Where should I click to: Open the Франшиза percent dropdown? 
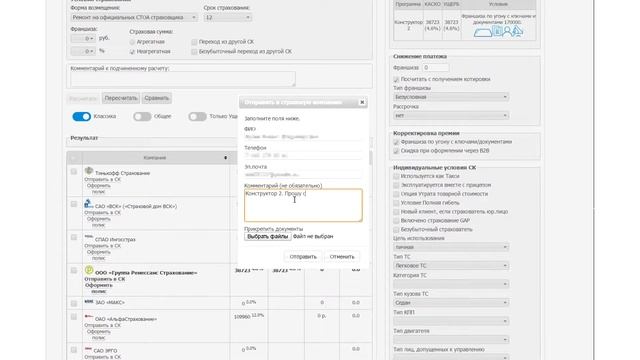click(x=83, y=51)
